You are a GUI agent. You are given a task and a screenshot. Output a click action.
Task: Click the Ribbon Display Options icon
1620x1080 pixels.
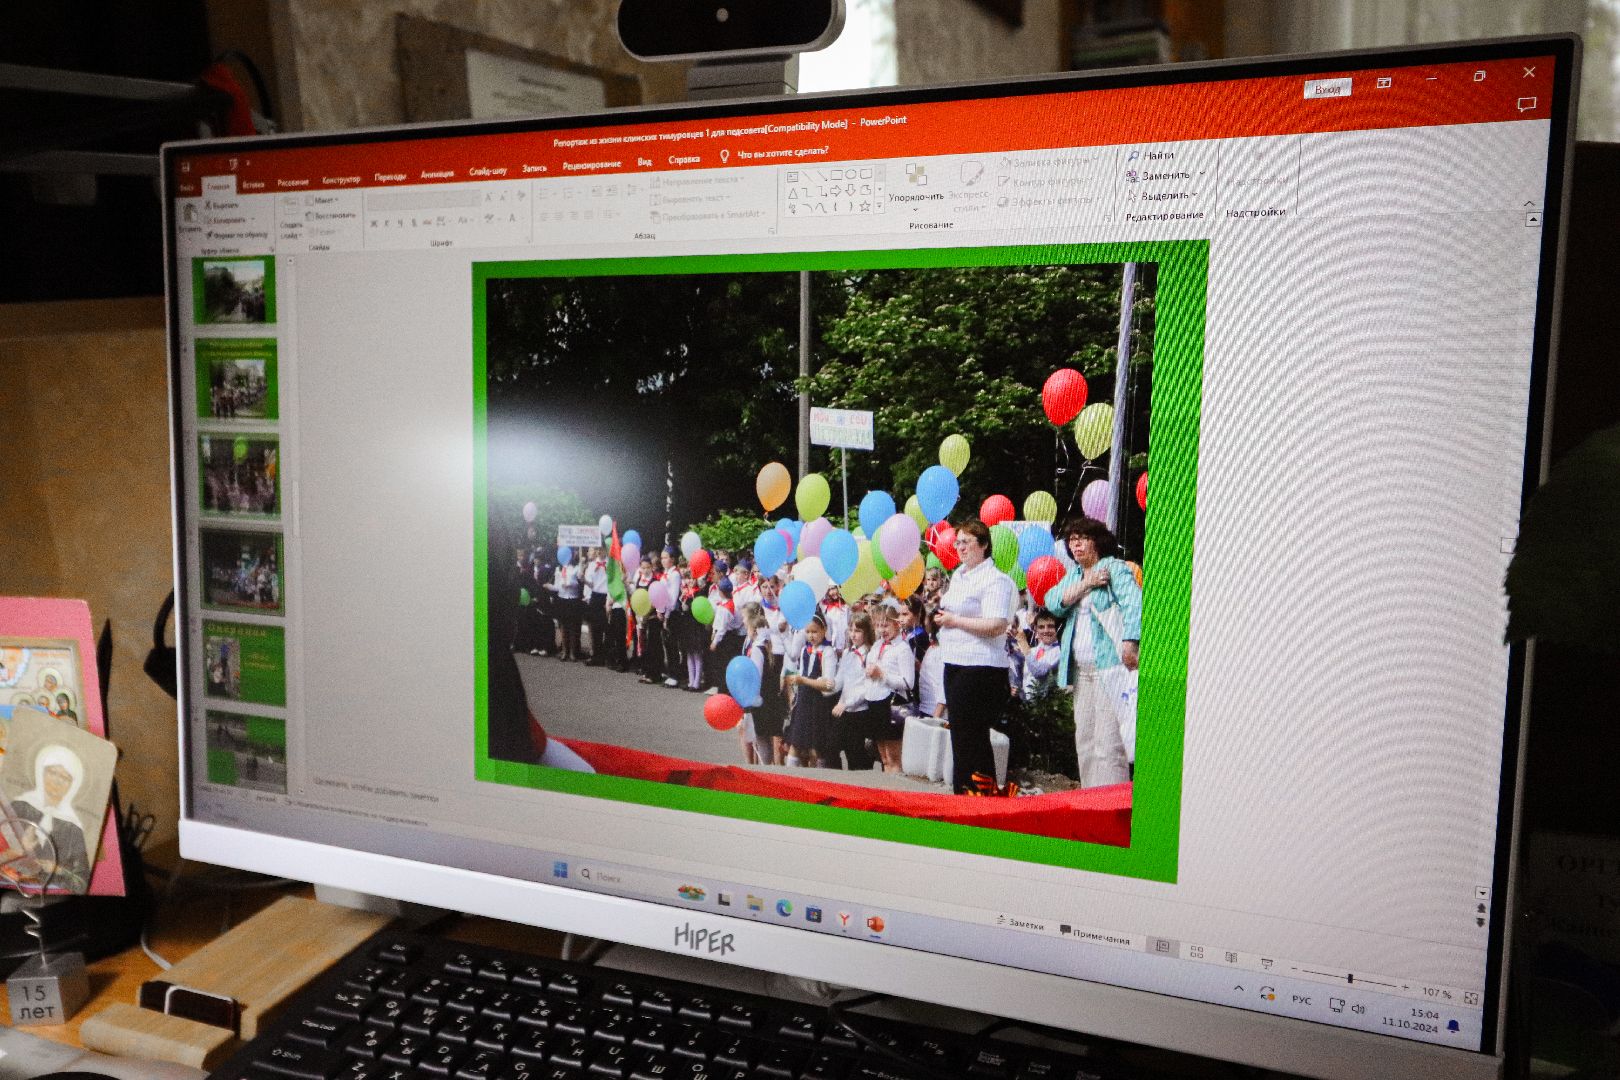1384,83
